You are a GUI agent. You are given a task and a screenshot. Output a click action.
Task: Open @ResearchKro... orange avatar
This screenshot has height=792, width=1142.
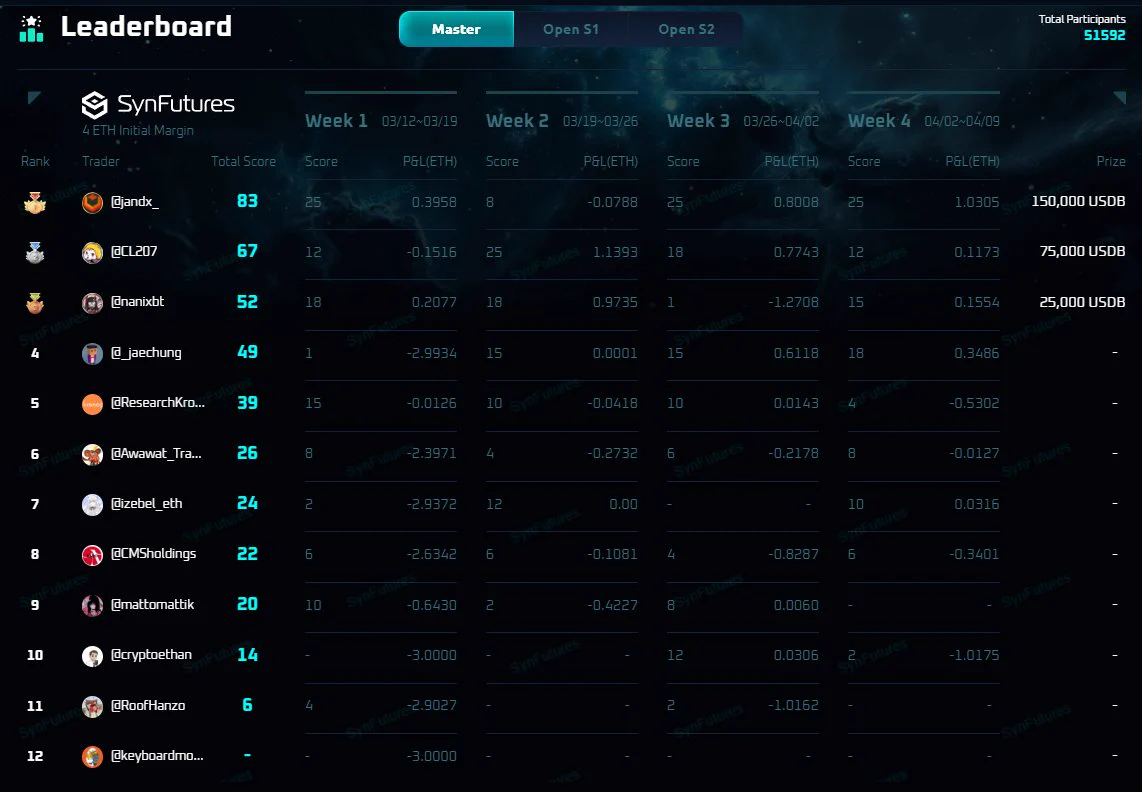pos(92,404)
